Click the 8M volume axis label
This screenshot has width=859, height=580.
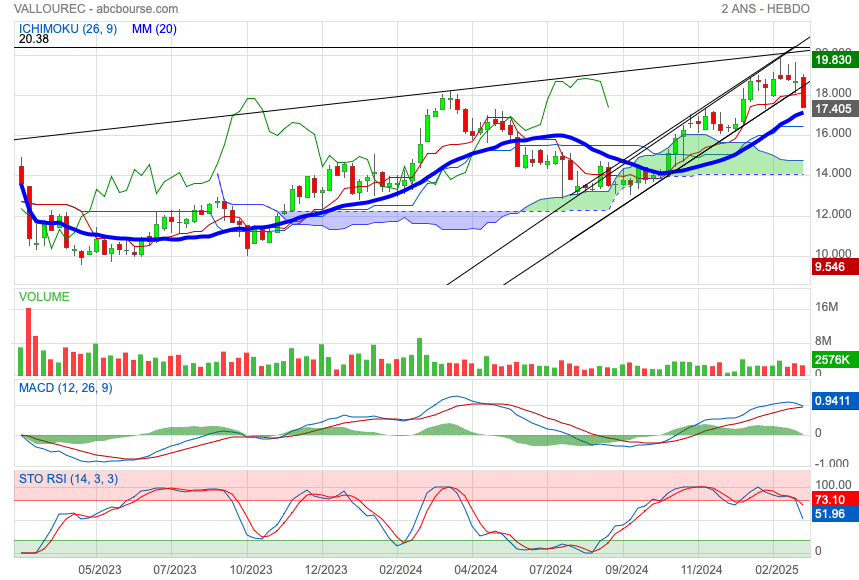823,341
